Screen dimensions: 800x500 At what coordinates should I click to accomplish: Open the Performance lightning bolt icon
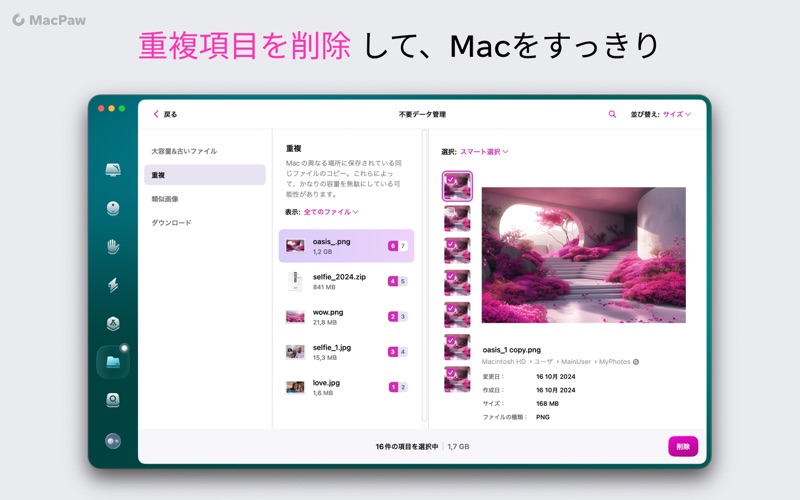click(x=113, y=285)
